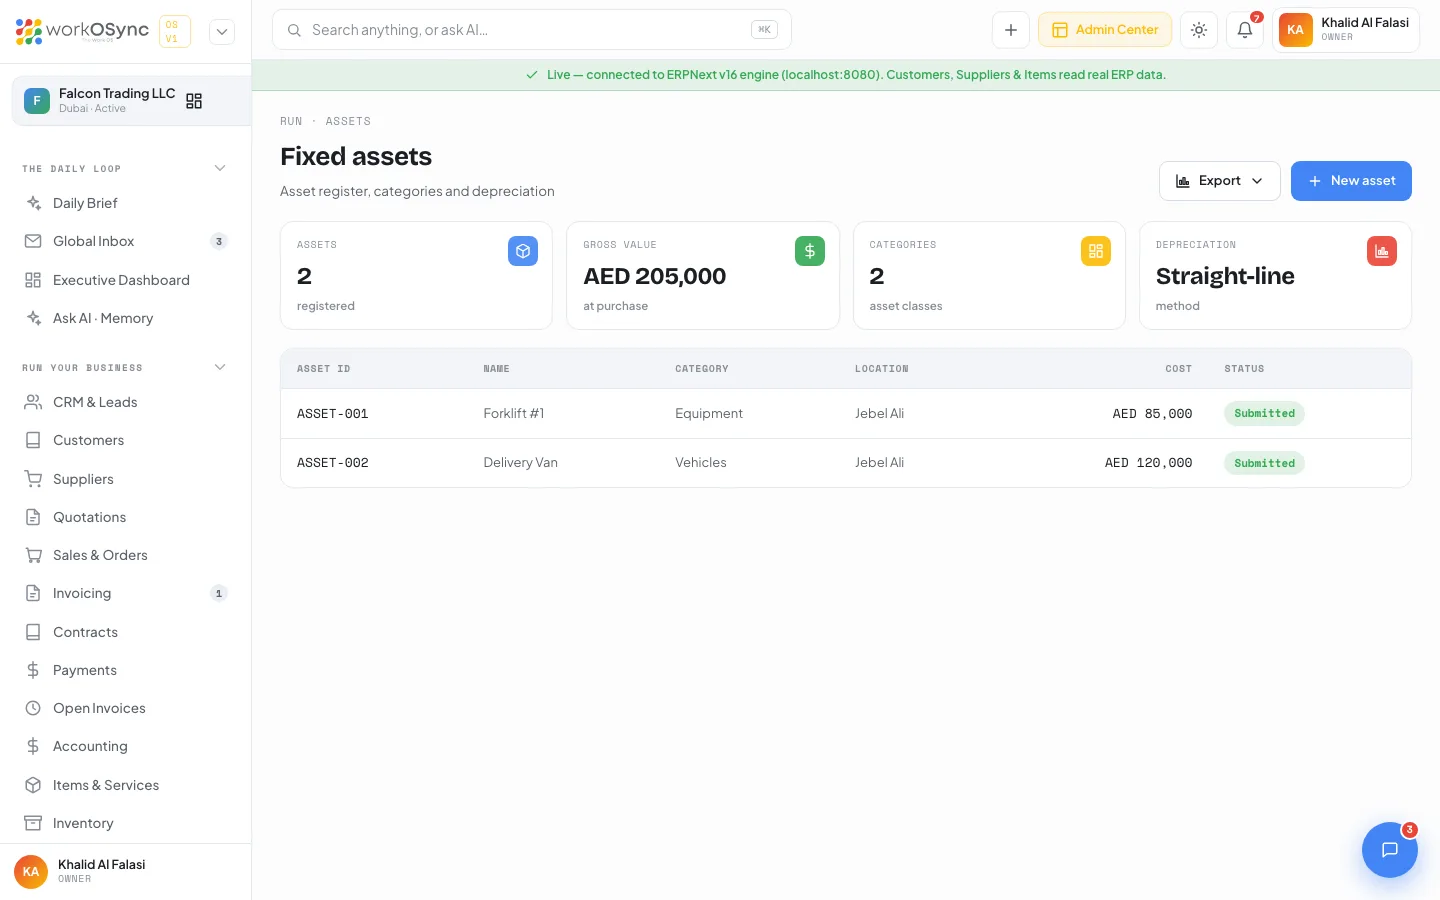Click the Quotations document icon
The image size is (1440, 900).
coord(33,517)
